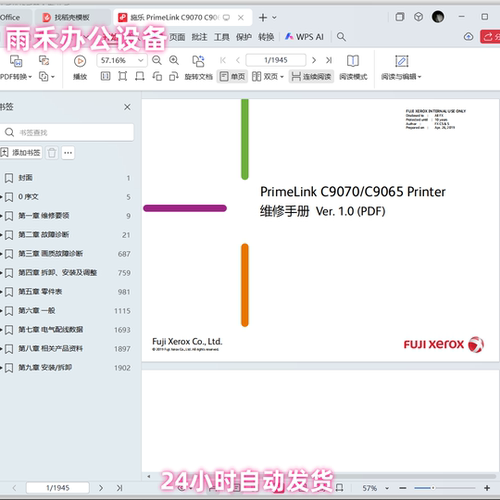
Task: Click the PDF convert icon
Action: 16,61
